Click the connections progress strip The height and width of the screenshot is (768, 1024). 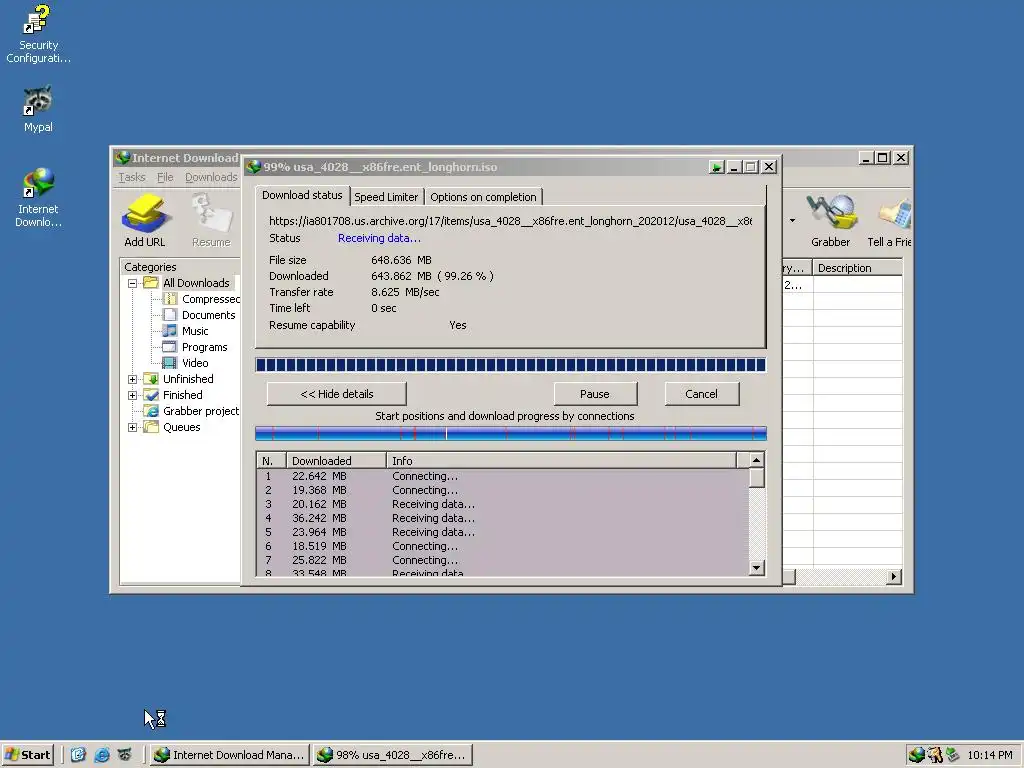510,433
